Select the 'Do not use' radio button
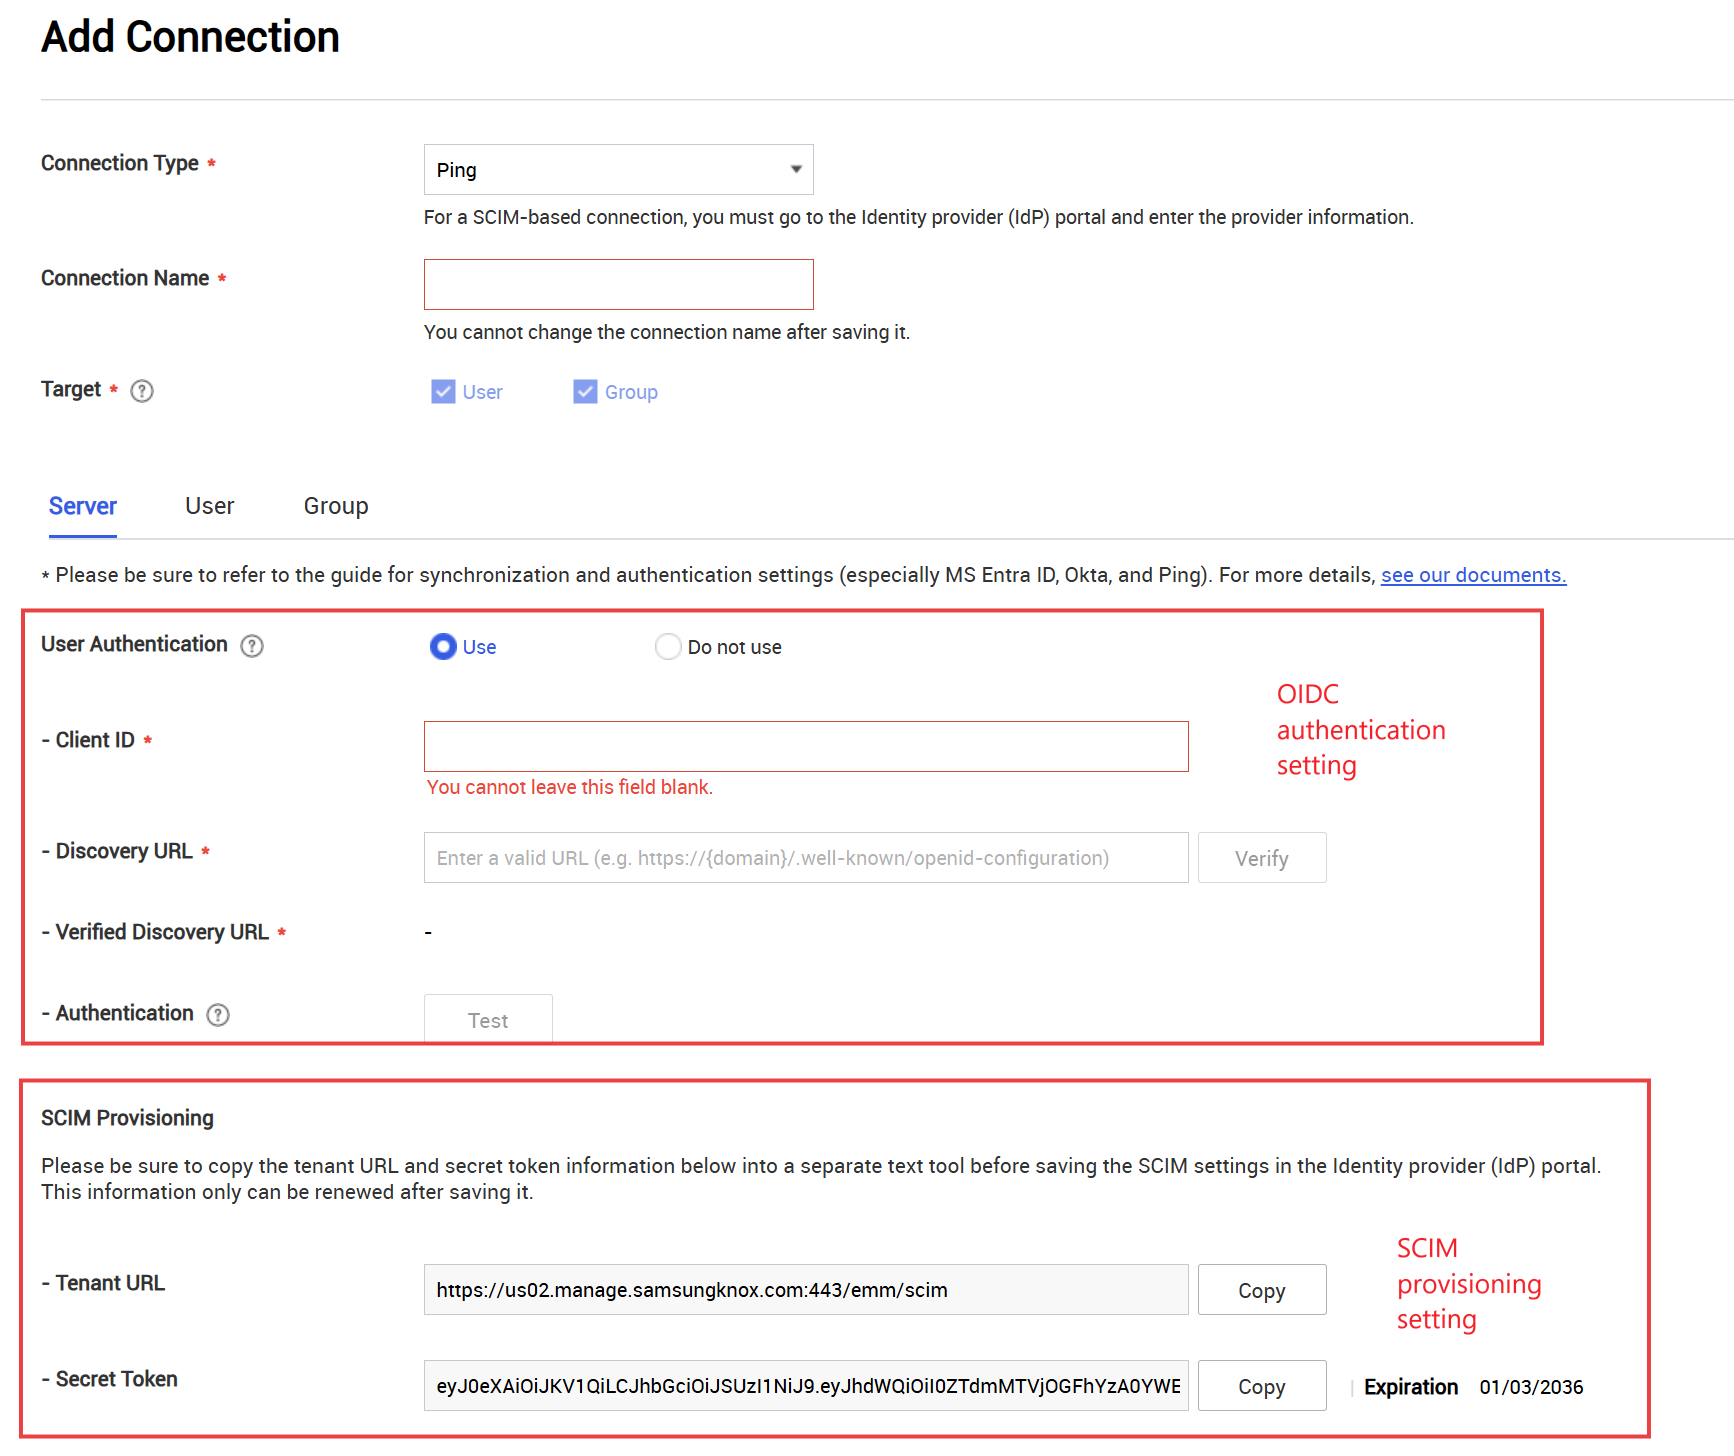This screenshot has height=1456, width=1734. point(668,646)
